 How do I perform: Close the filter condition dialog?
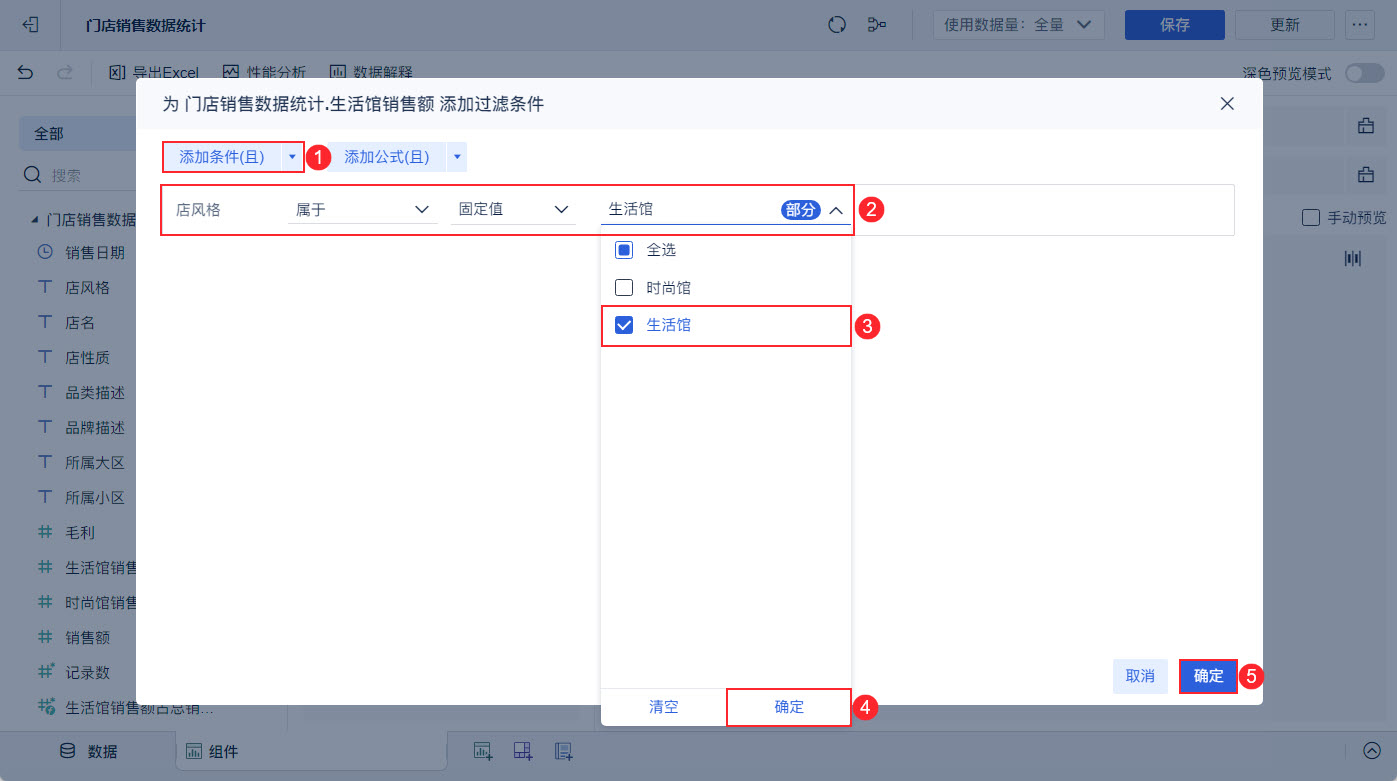(1227, 104)
